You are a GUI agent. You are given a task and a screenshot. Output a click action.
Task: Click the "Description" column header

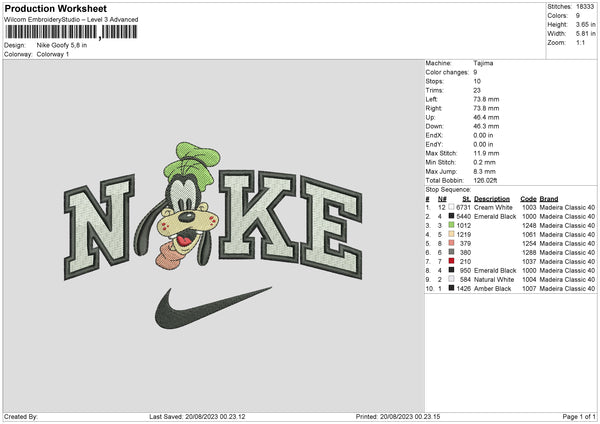pos(492,199)
